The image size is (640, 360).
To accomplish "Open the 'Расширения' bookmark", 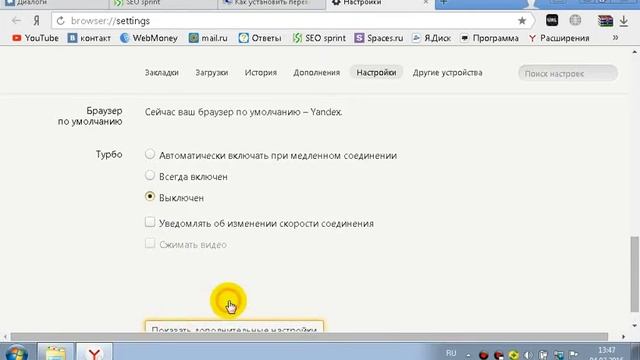I will point(559,38).
